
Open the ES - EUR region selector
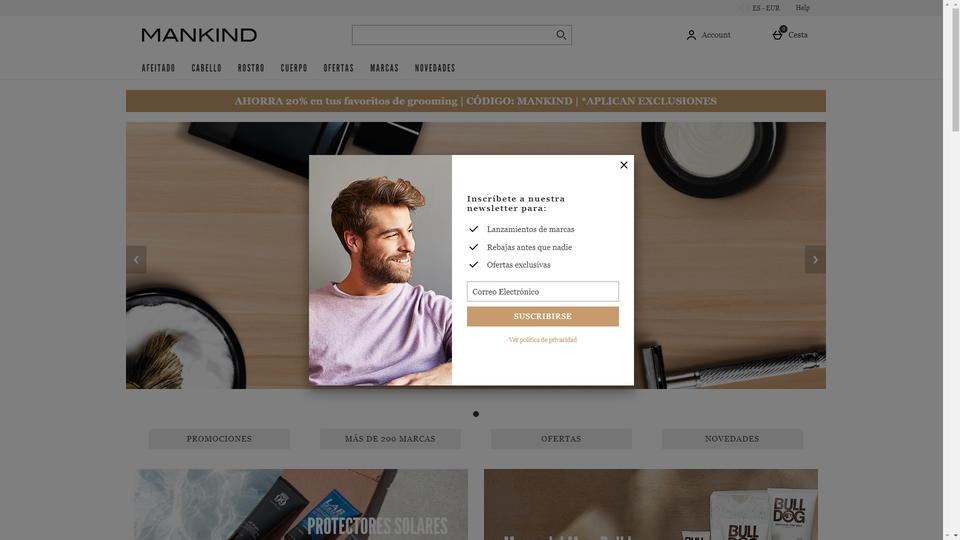pyautogui.click(x=765, y=8)
